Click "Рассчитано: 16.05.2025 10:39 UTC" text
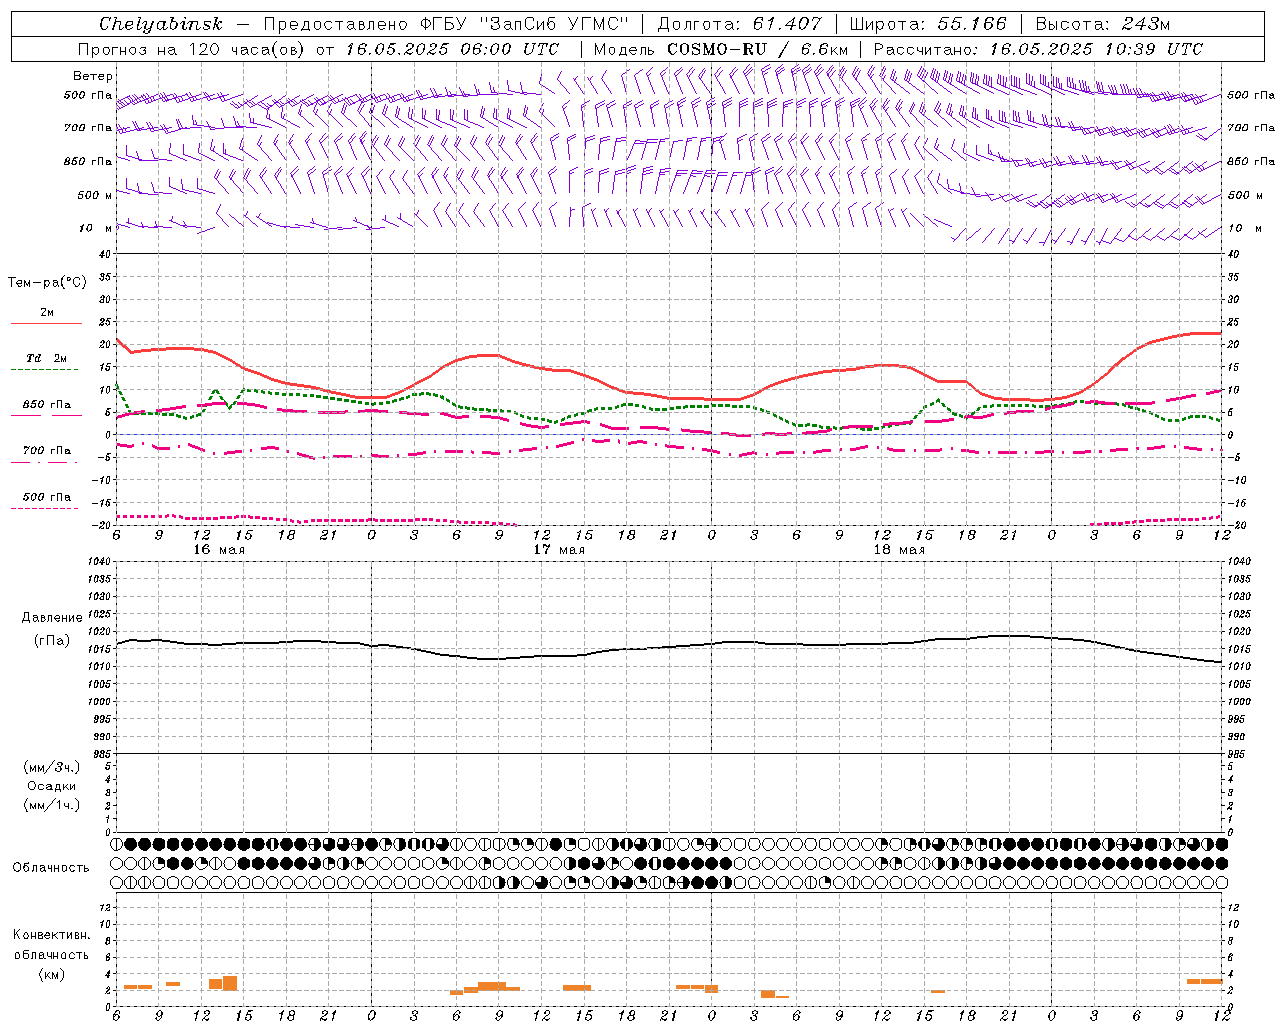1280x1024 pixels. pyautogui.click(x=1038, y=49)
